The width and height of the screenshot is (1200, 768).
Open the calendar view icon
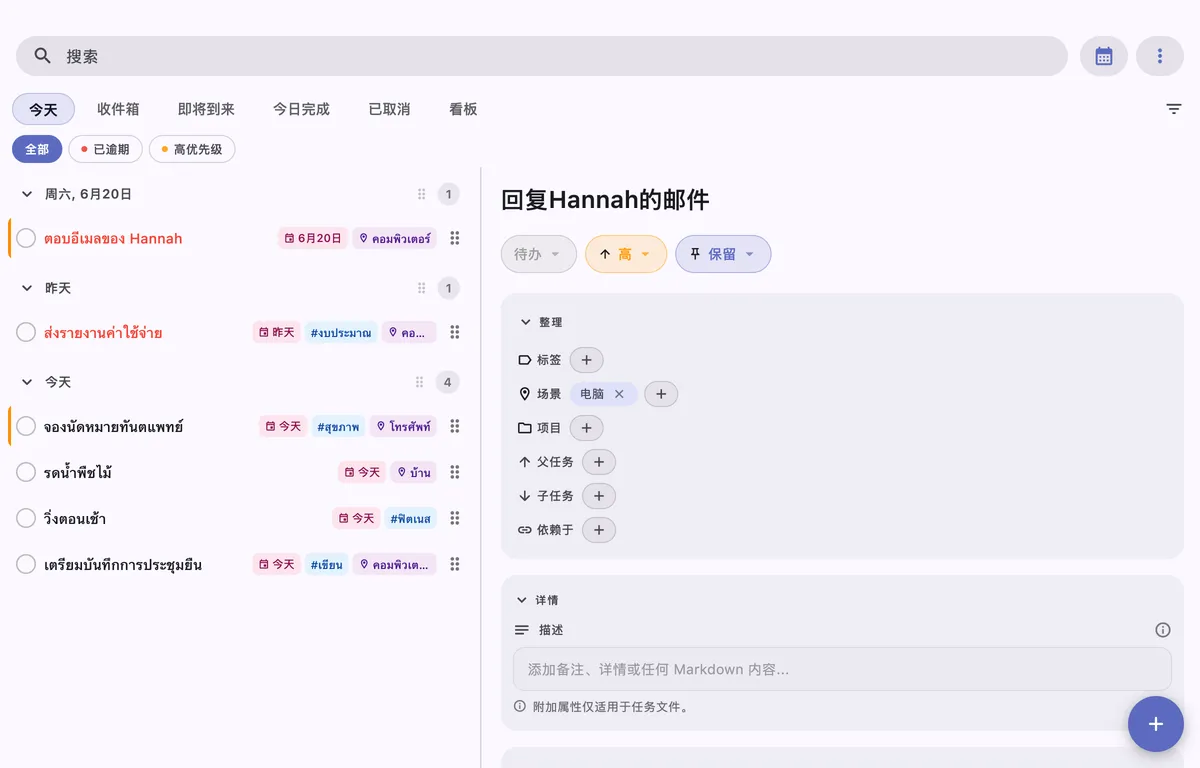(1104, 56)
